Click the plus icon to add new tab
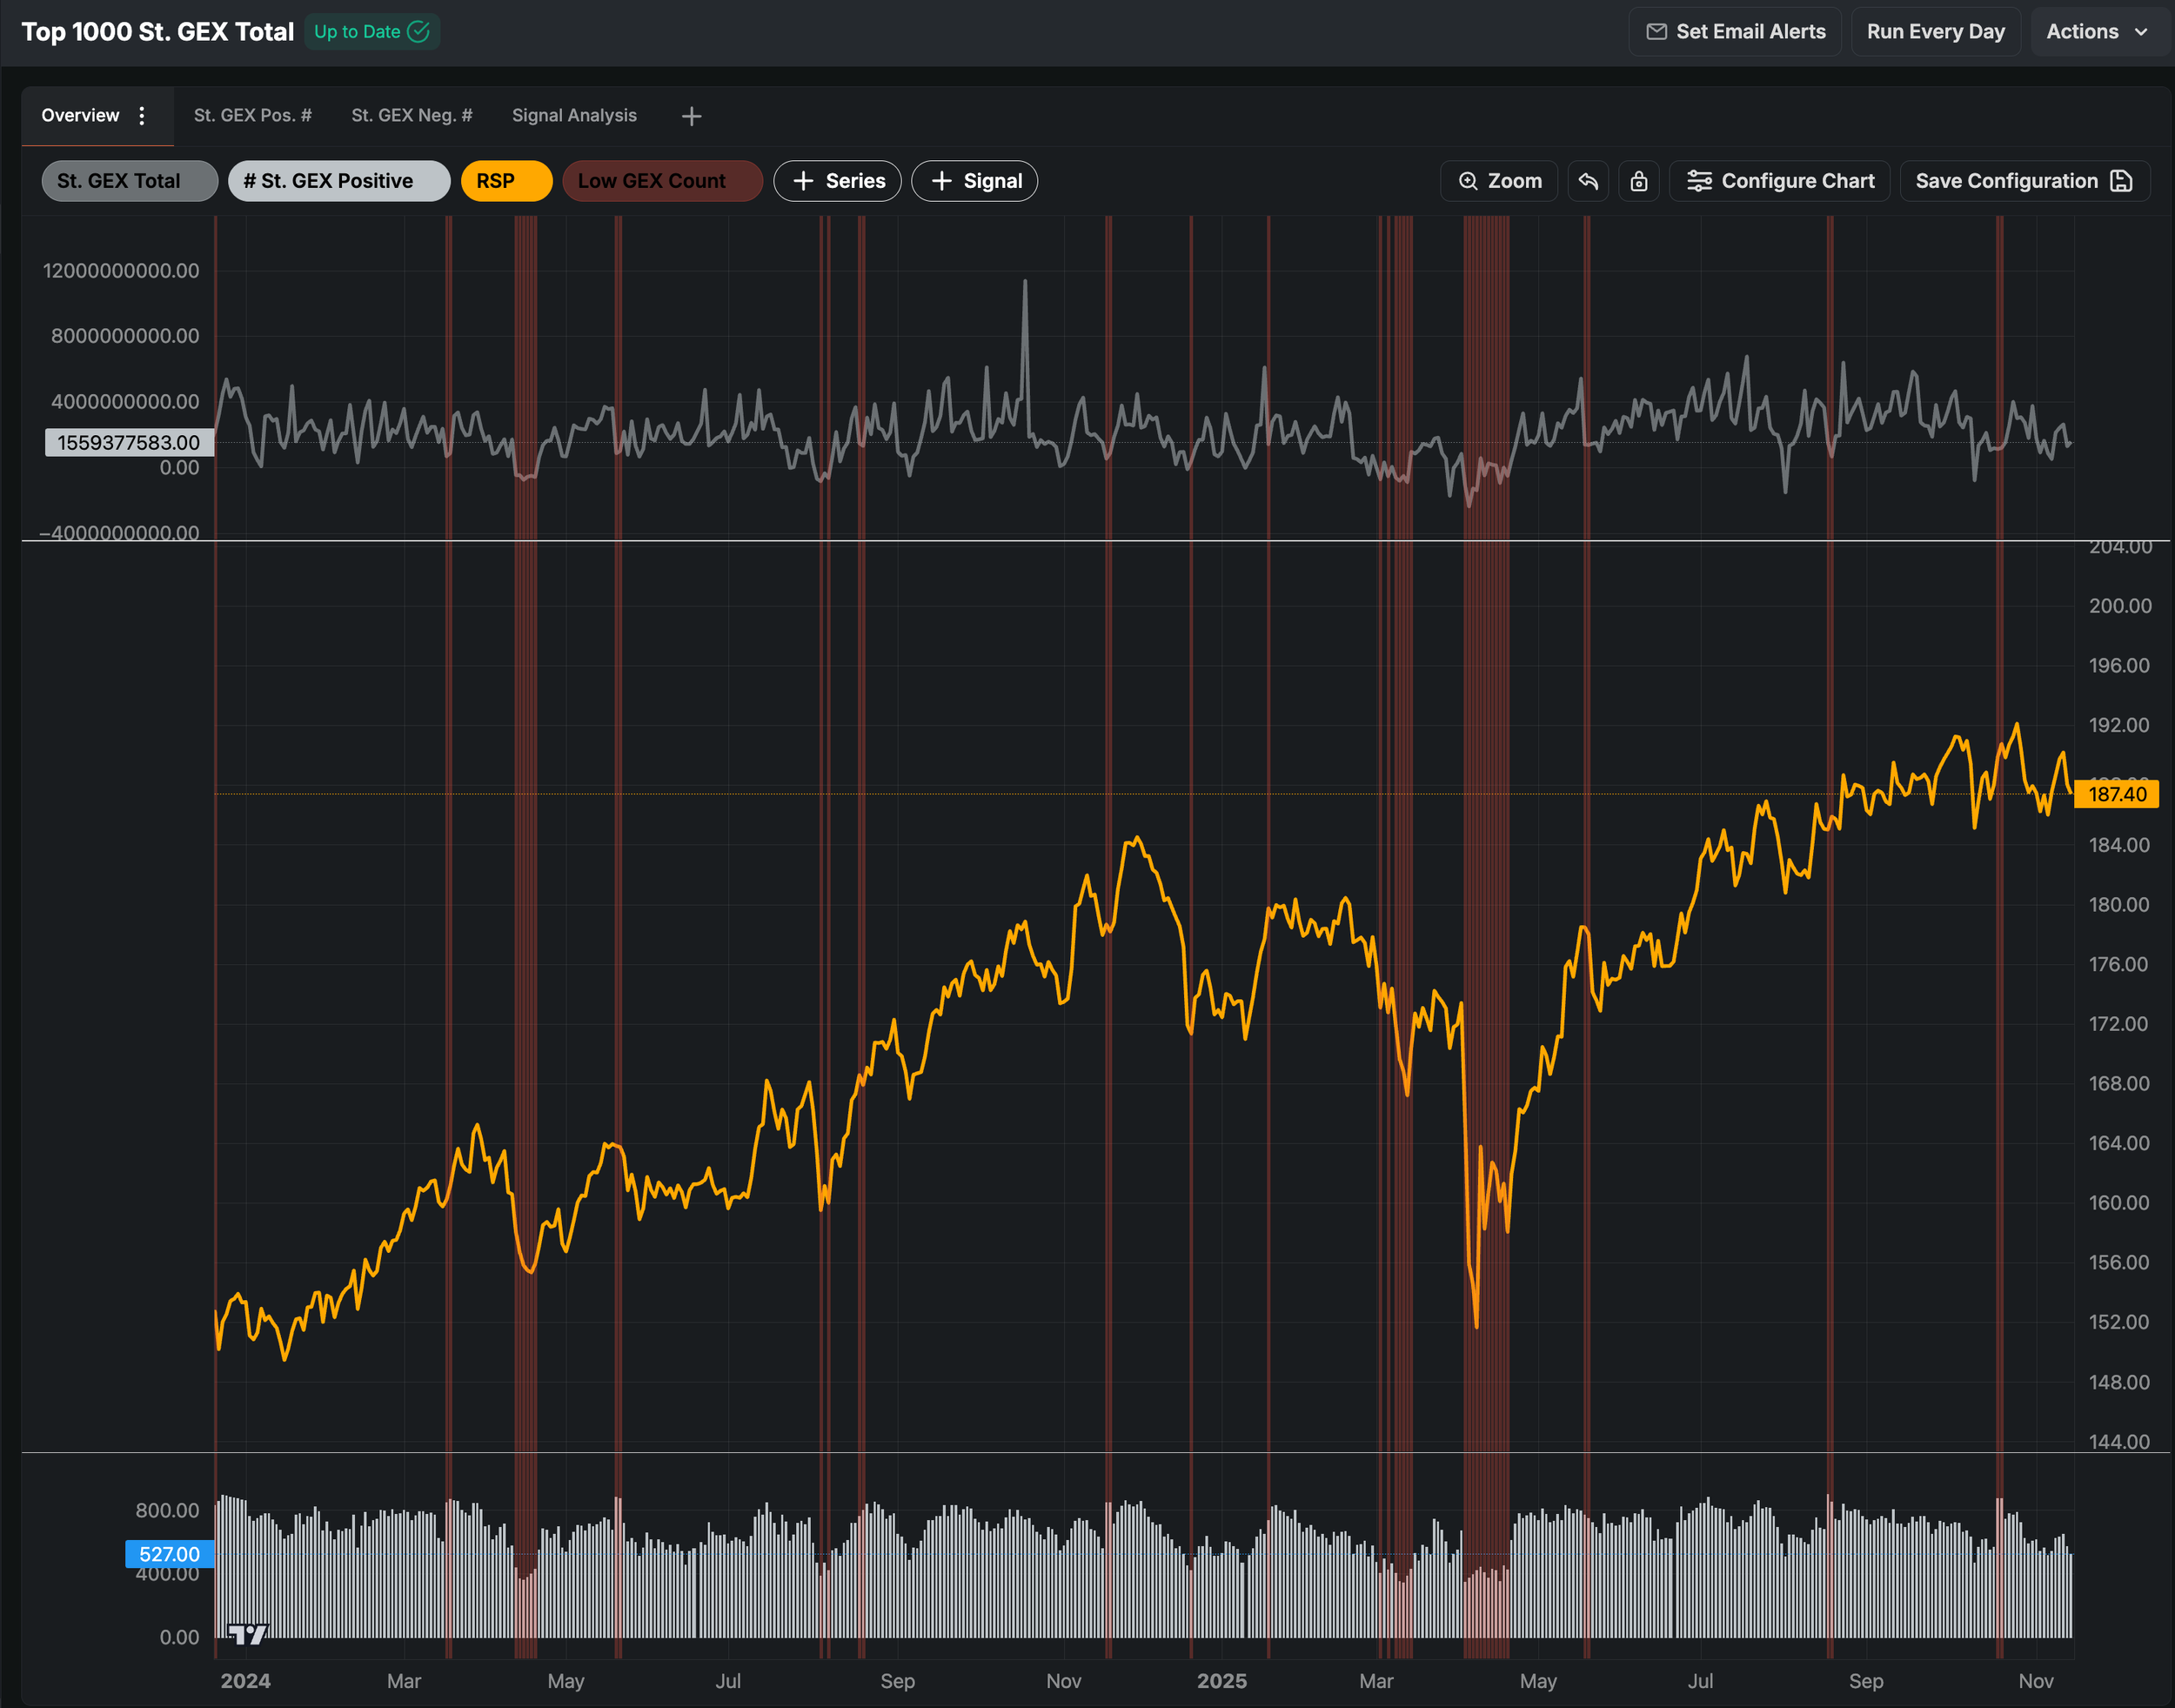Image resolution: width=2175 pixels, height=1708 pixels. 691,116
